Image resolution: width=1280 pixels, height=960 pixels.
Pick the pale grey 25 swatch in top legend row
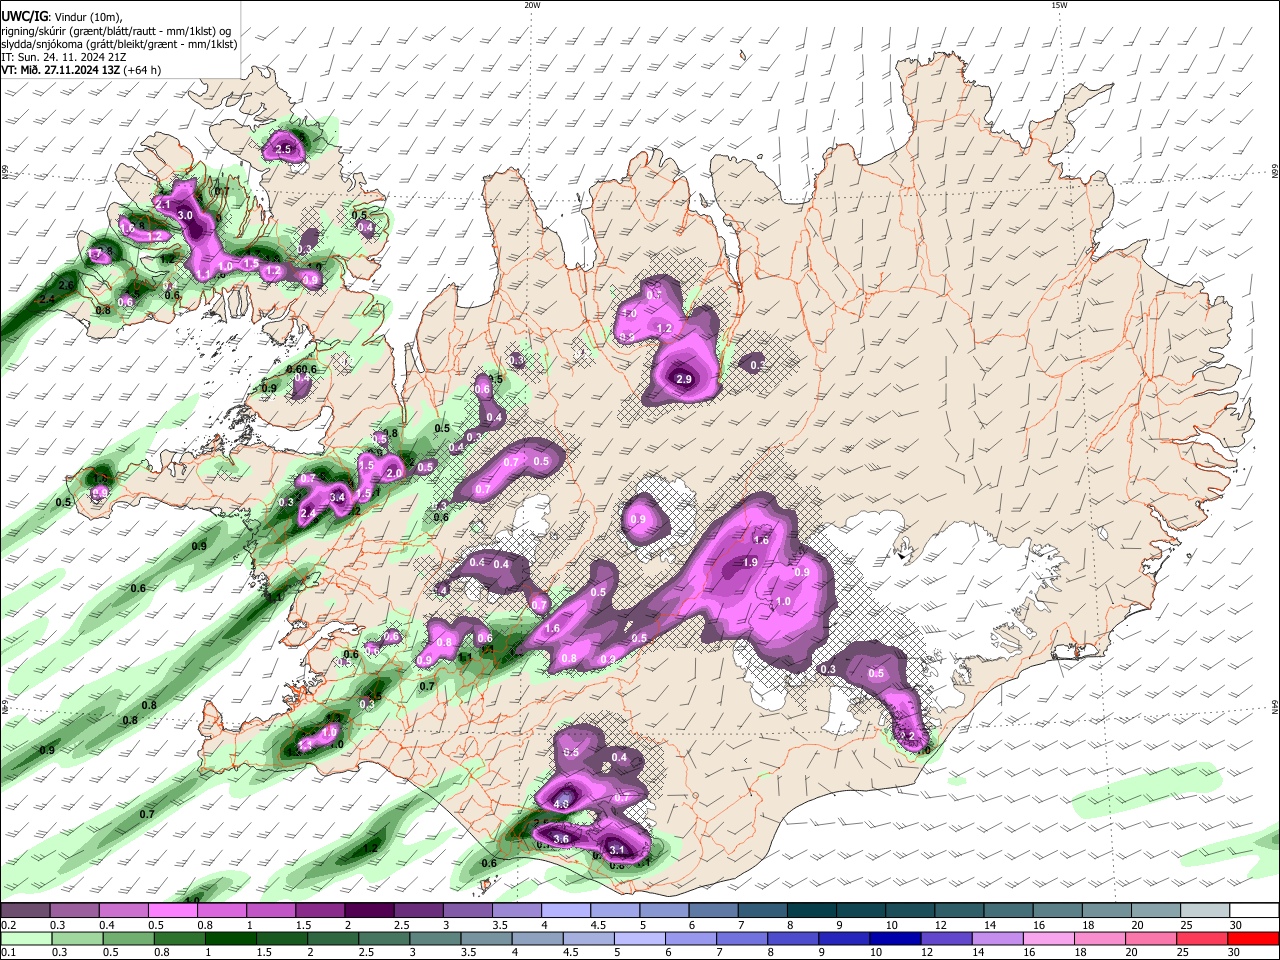(x=1206, y=911)
